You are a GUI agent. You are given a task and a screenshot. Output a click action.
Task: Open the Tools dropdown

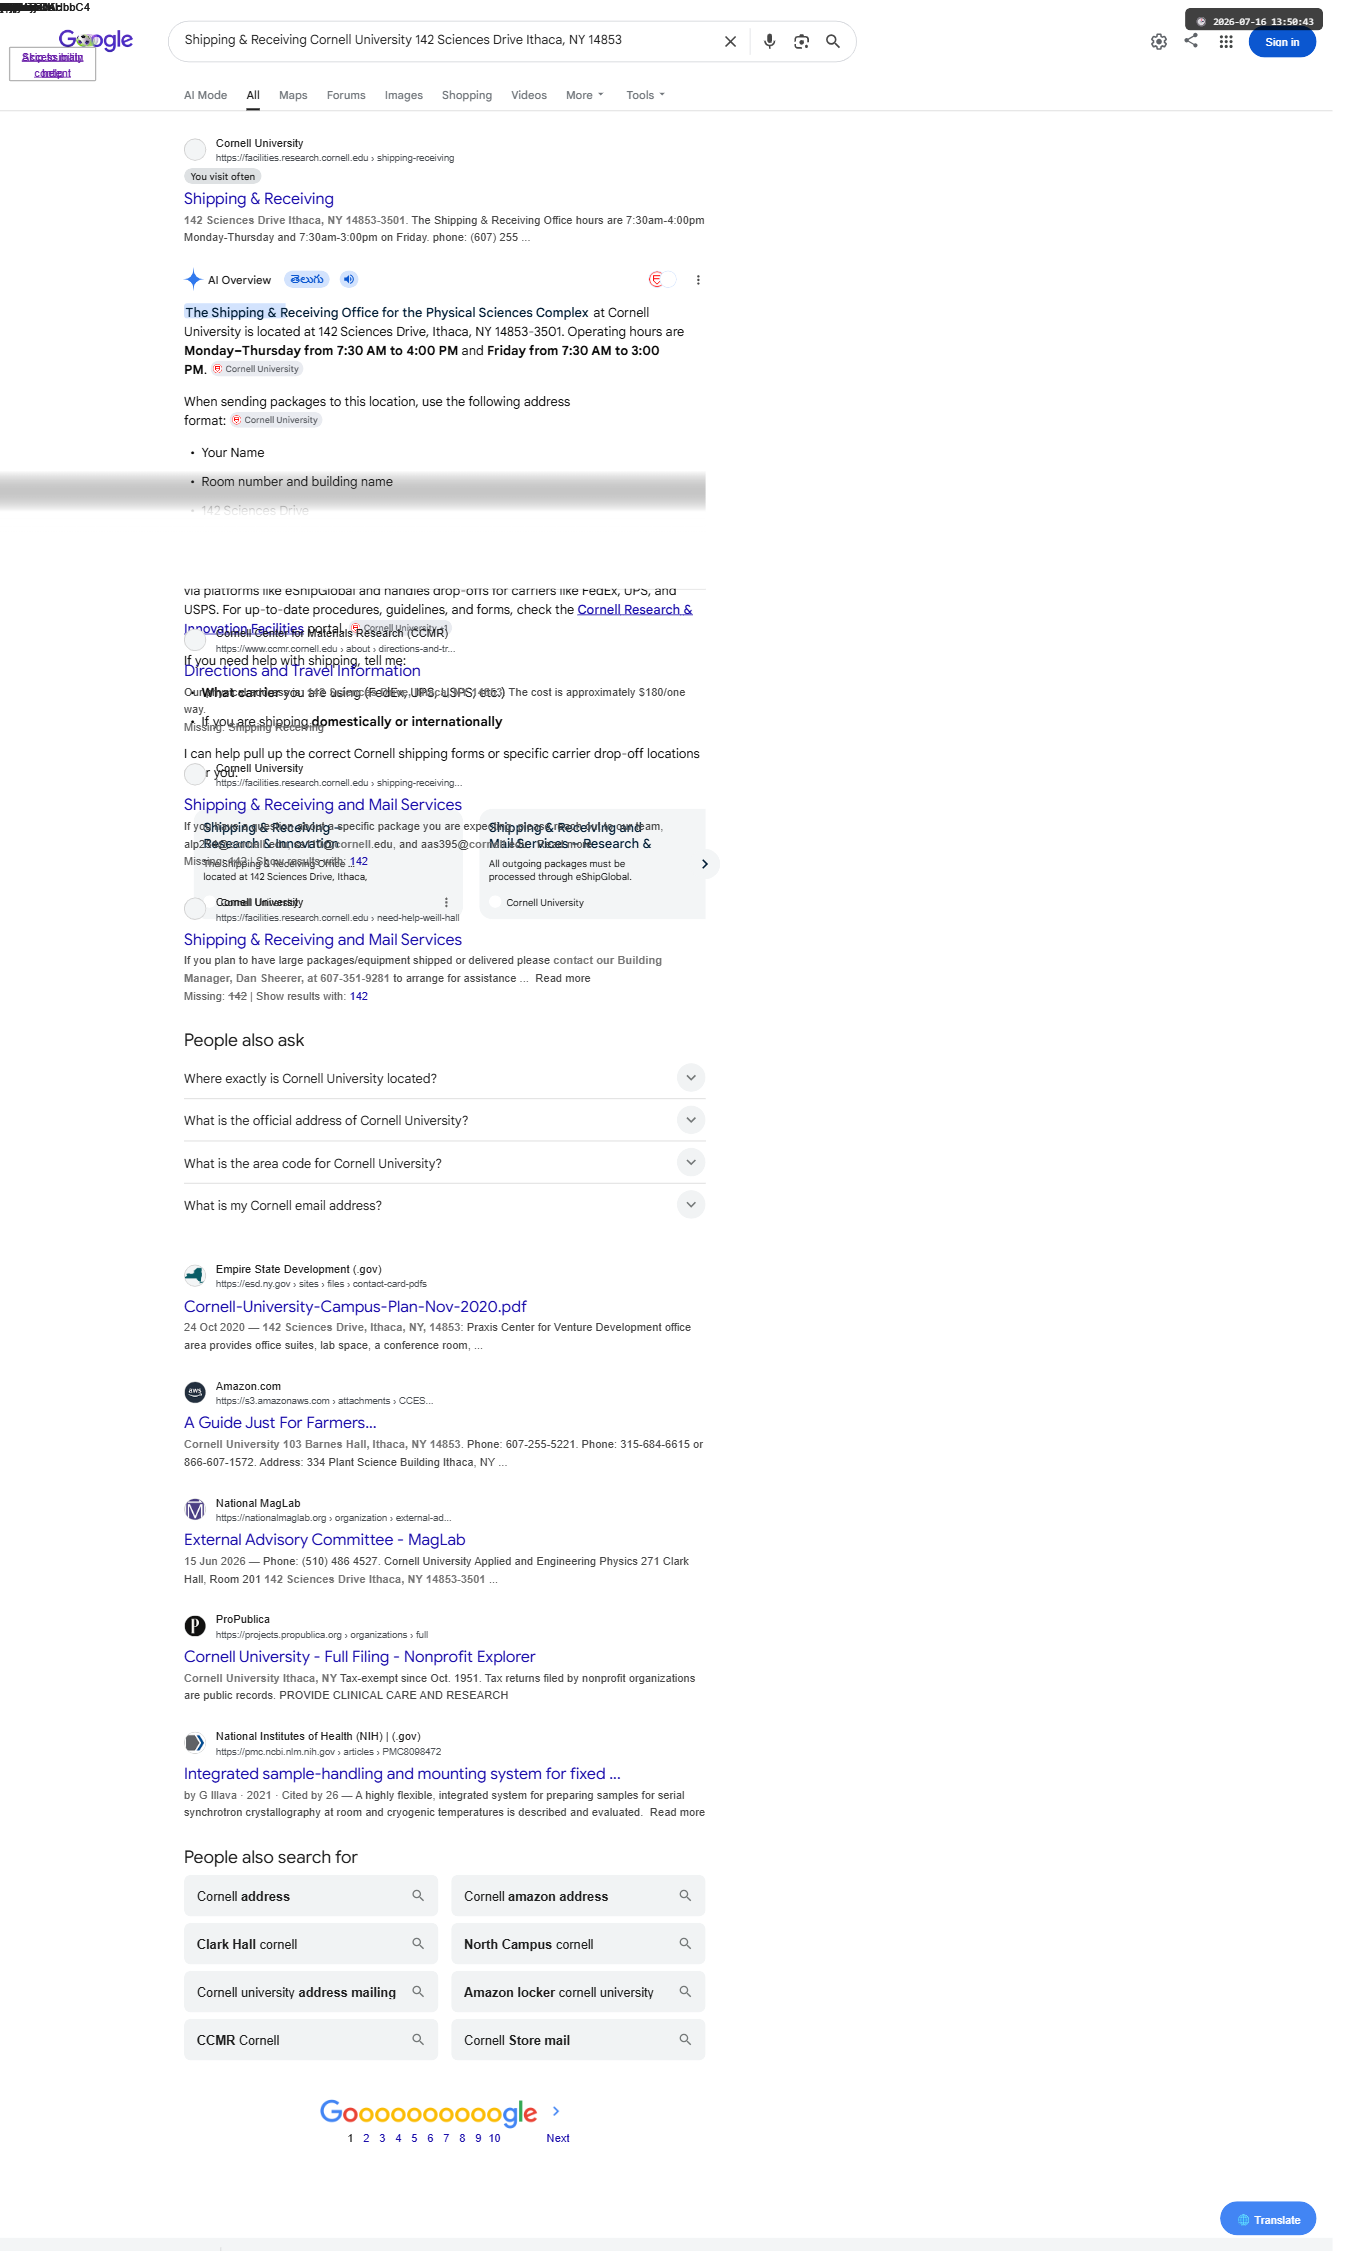pos(646,95)
